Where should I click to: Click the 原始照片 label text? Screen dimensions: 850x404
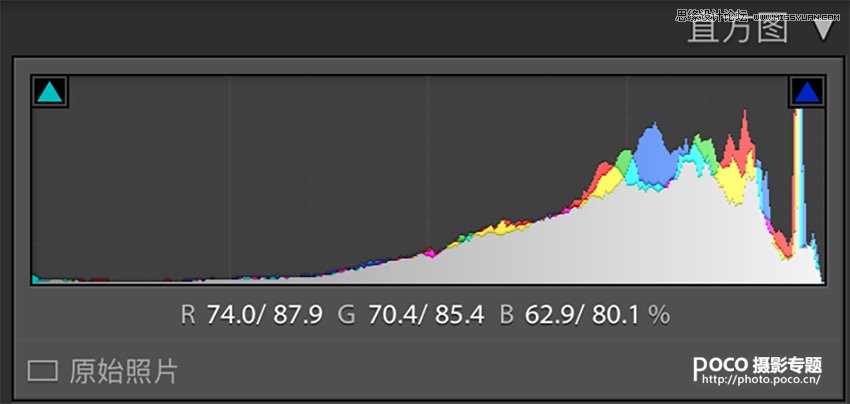[x=124, y=372]
